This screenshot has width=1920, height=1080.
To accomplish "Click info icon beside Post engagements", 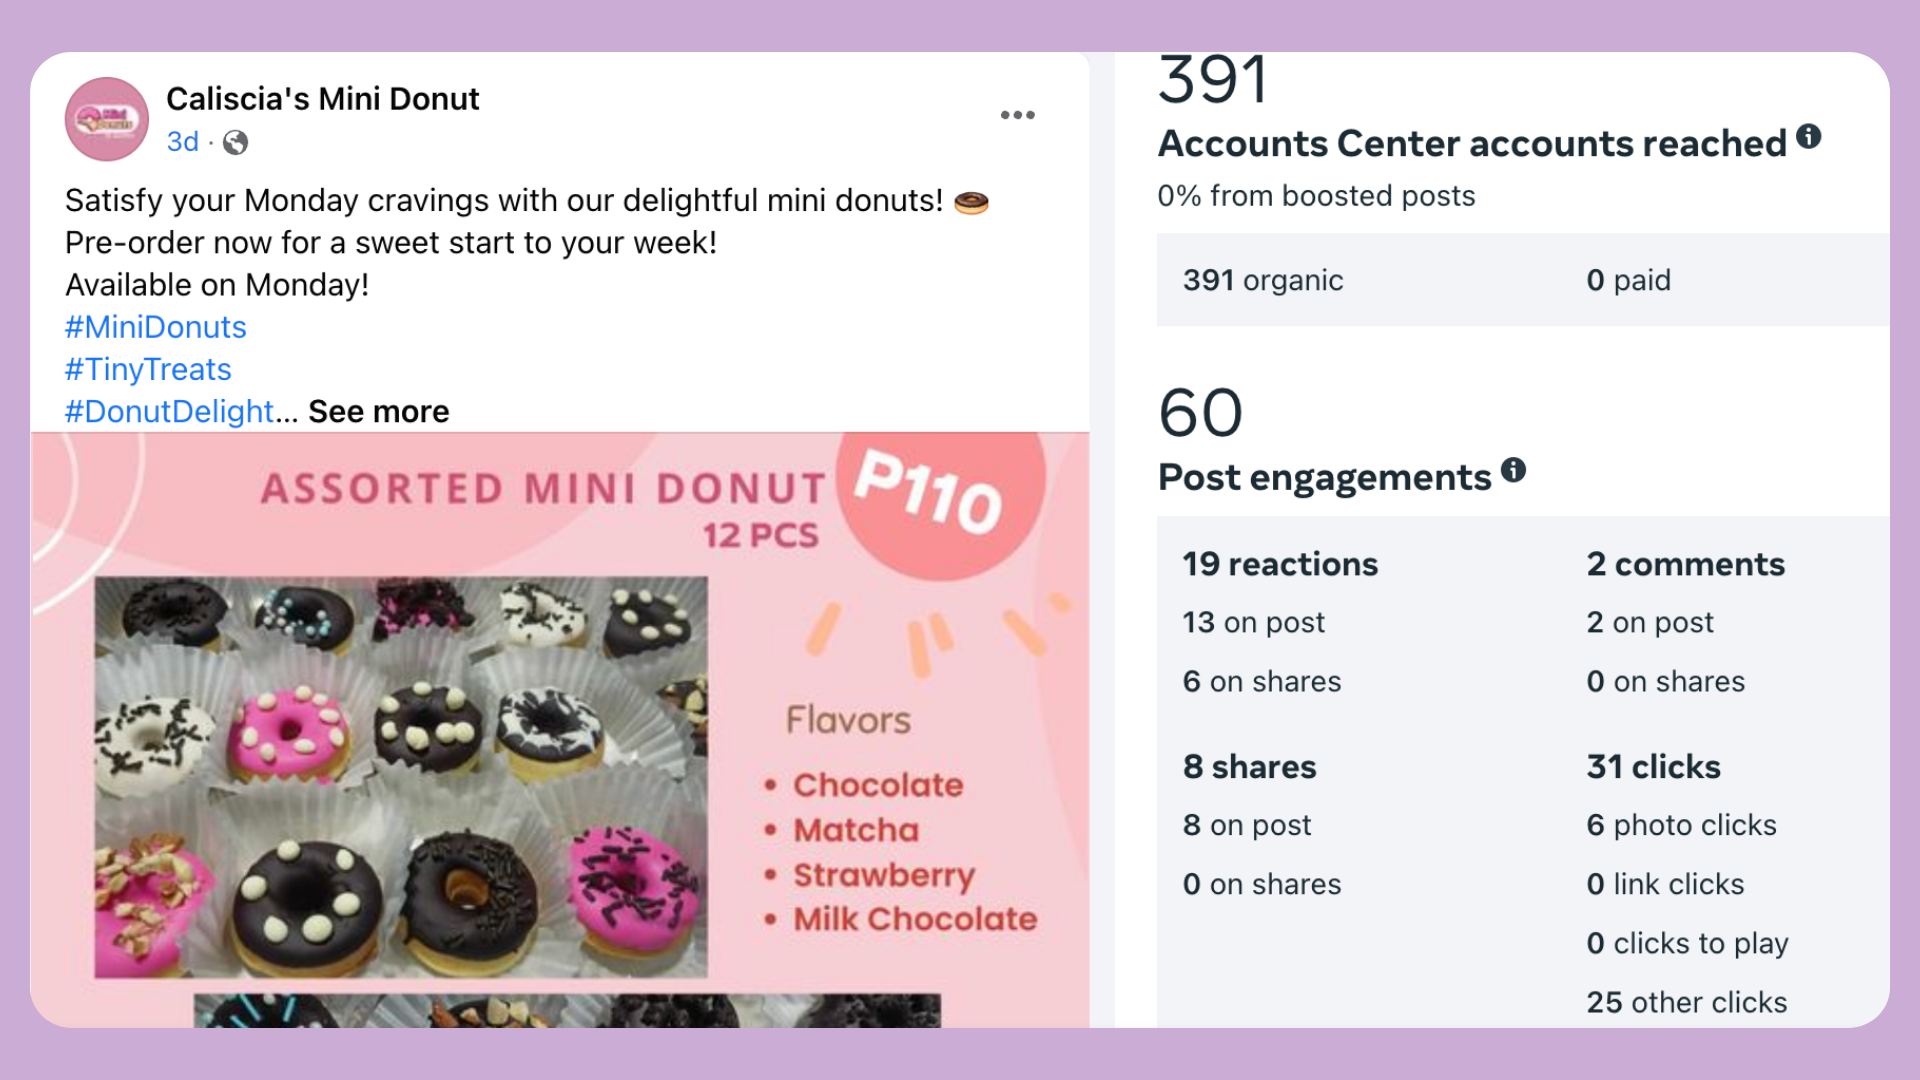I will pos(1513,470).
